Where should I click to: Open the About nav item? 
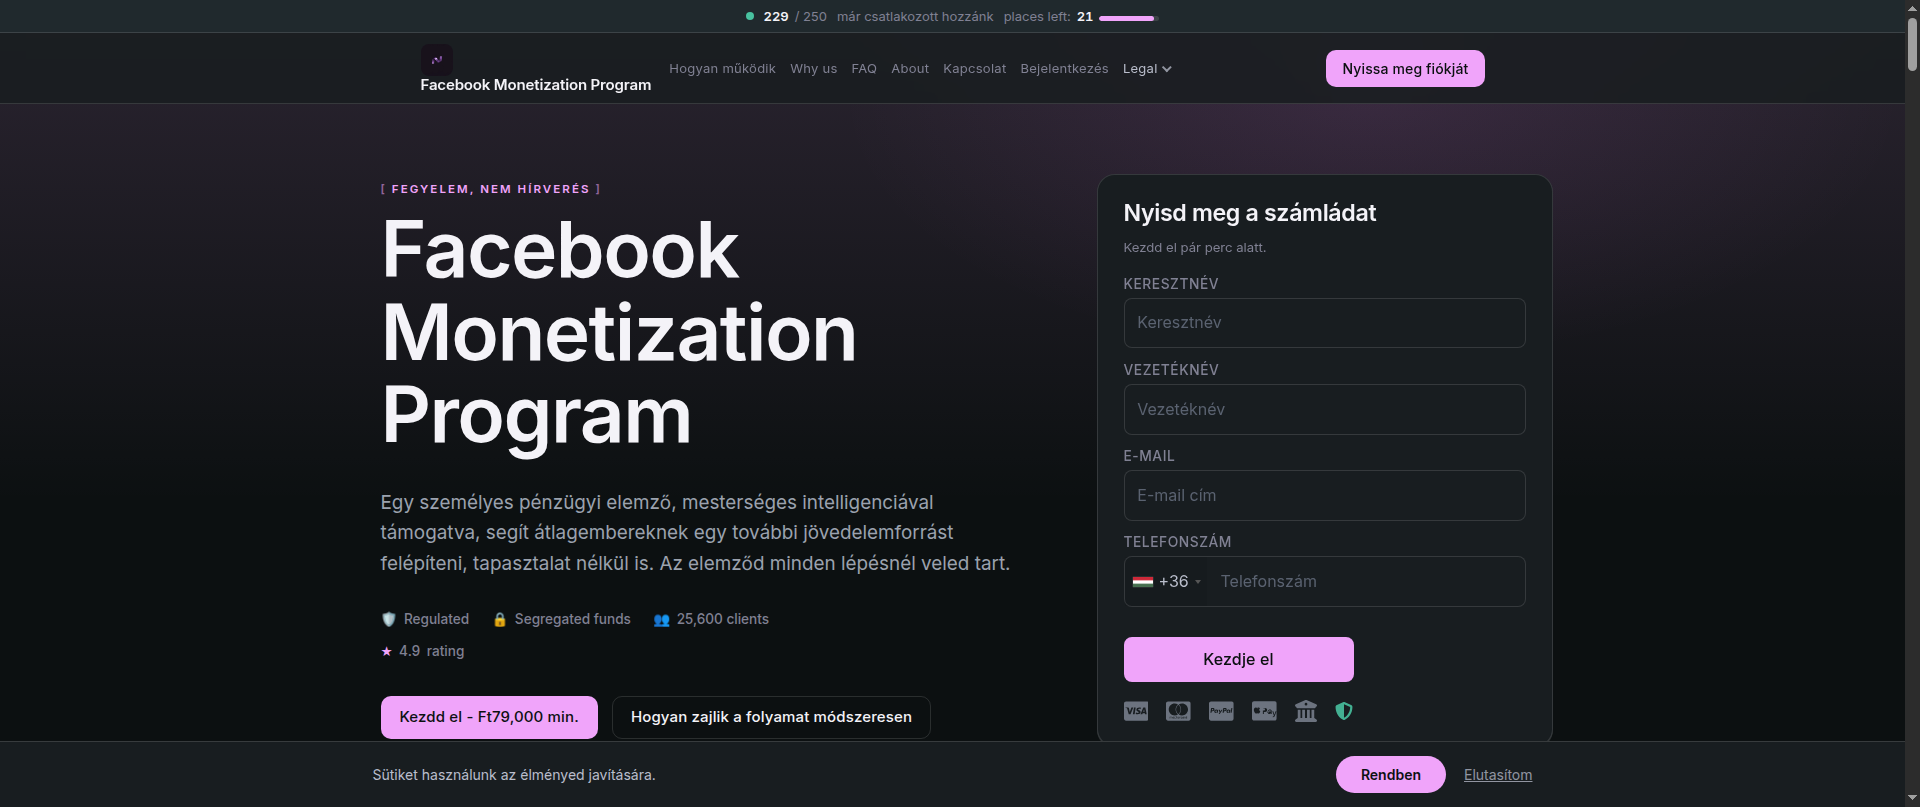click(910, 69)
